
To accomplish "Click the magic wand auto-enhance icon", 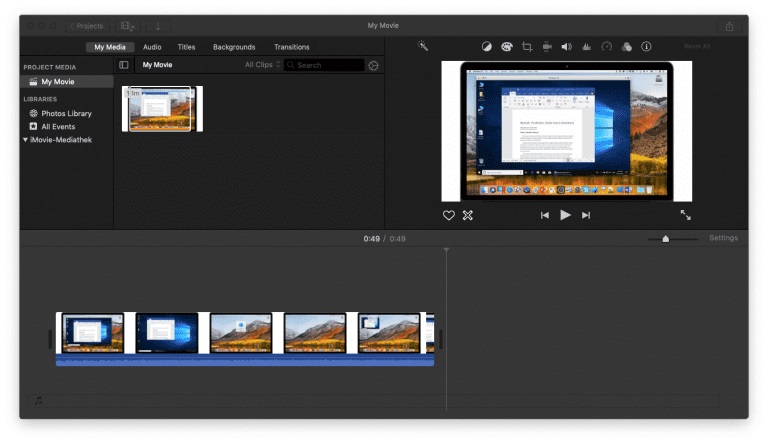I will point(422,46).
